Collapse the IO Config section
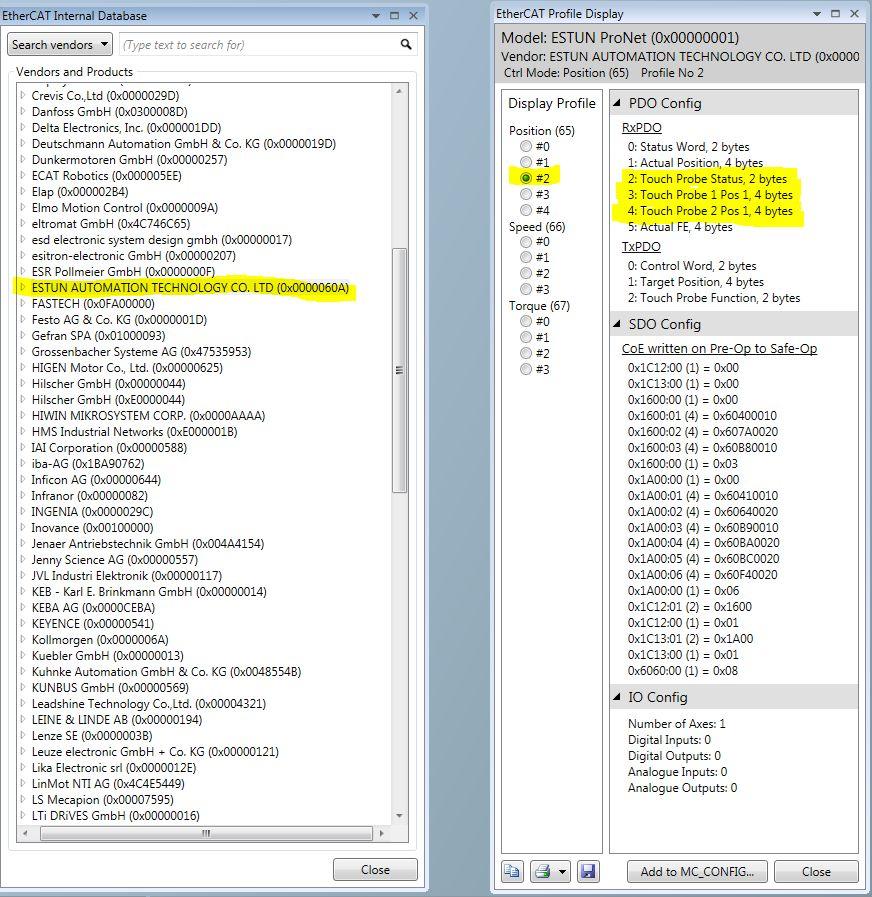Image resolution: width=872 pixels, height=897 pixels. pyautogui.click(x=617, y=697)
